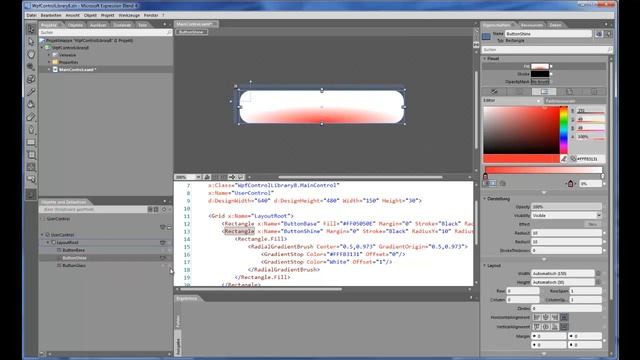
Task: Set VerticalAlignment to Top
Action: [537, 327]
